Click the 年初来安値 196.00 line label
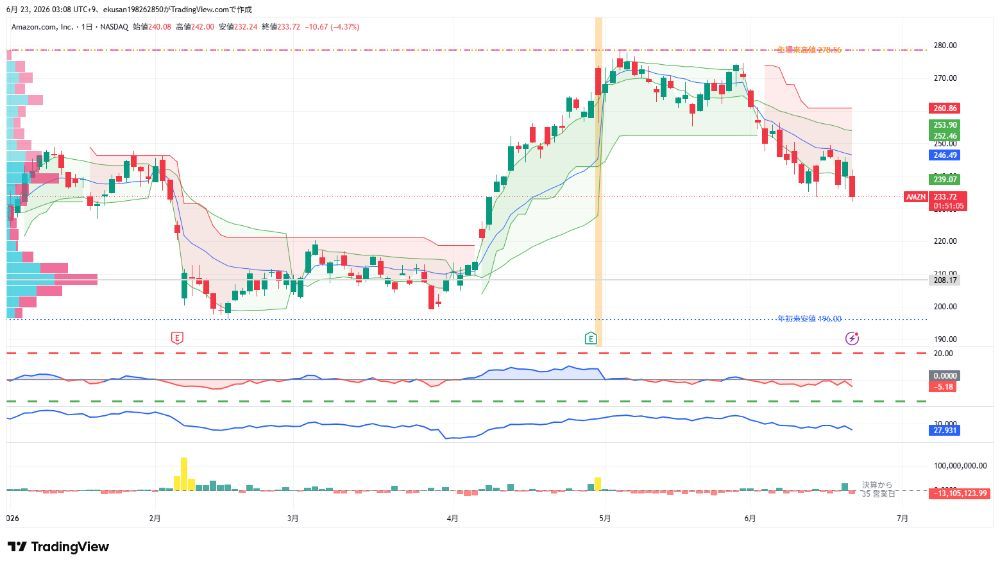The width and height of the screenshot is (1000, 566). (x=809, y=318)
